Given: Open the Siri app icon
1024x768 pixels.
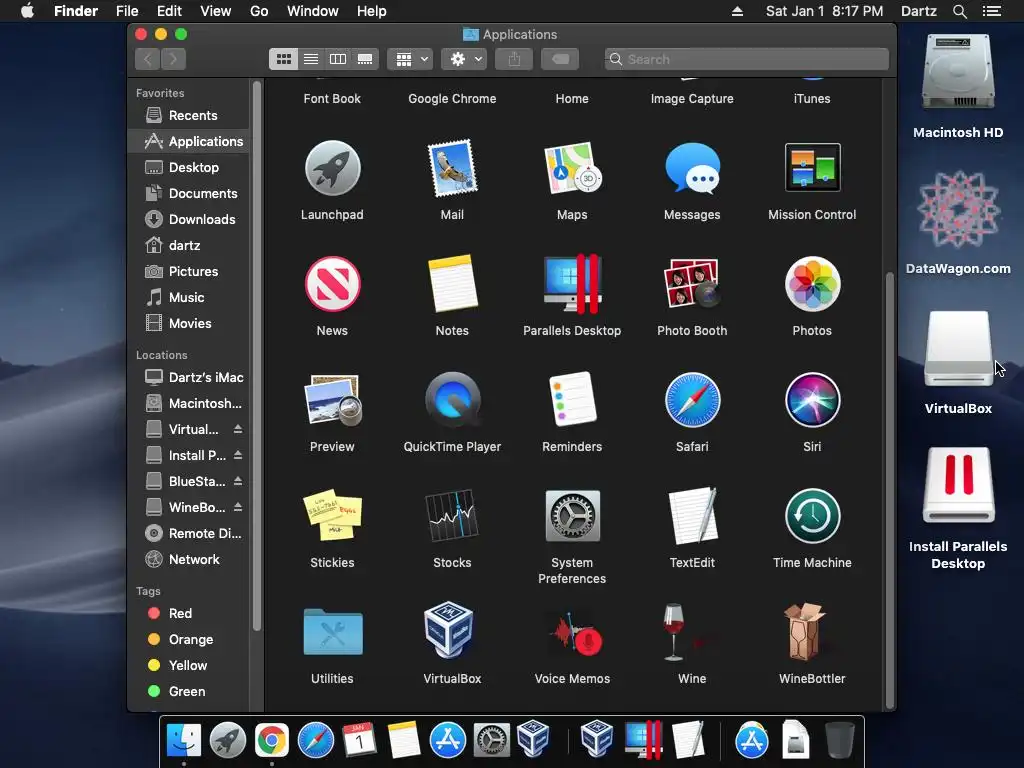Looking at the screenshot, I should pyautogui.click(x=812, y=400).
